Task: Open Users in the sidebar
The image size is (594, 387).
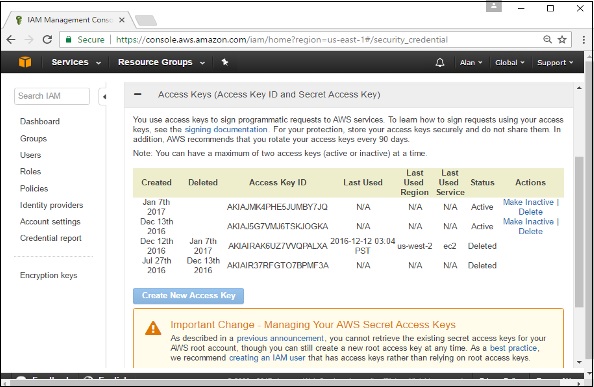Action: [x=30, y=155]
